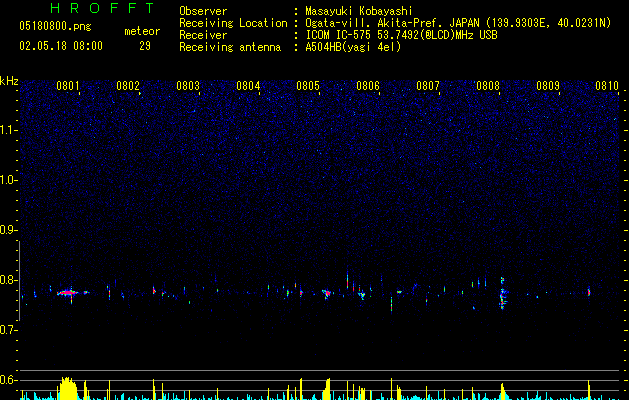Click the Receiving antenna label
The width and height of the screenshot is (629, 400).
point(230,47)
